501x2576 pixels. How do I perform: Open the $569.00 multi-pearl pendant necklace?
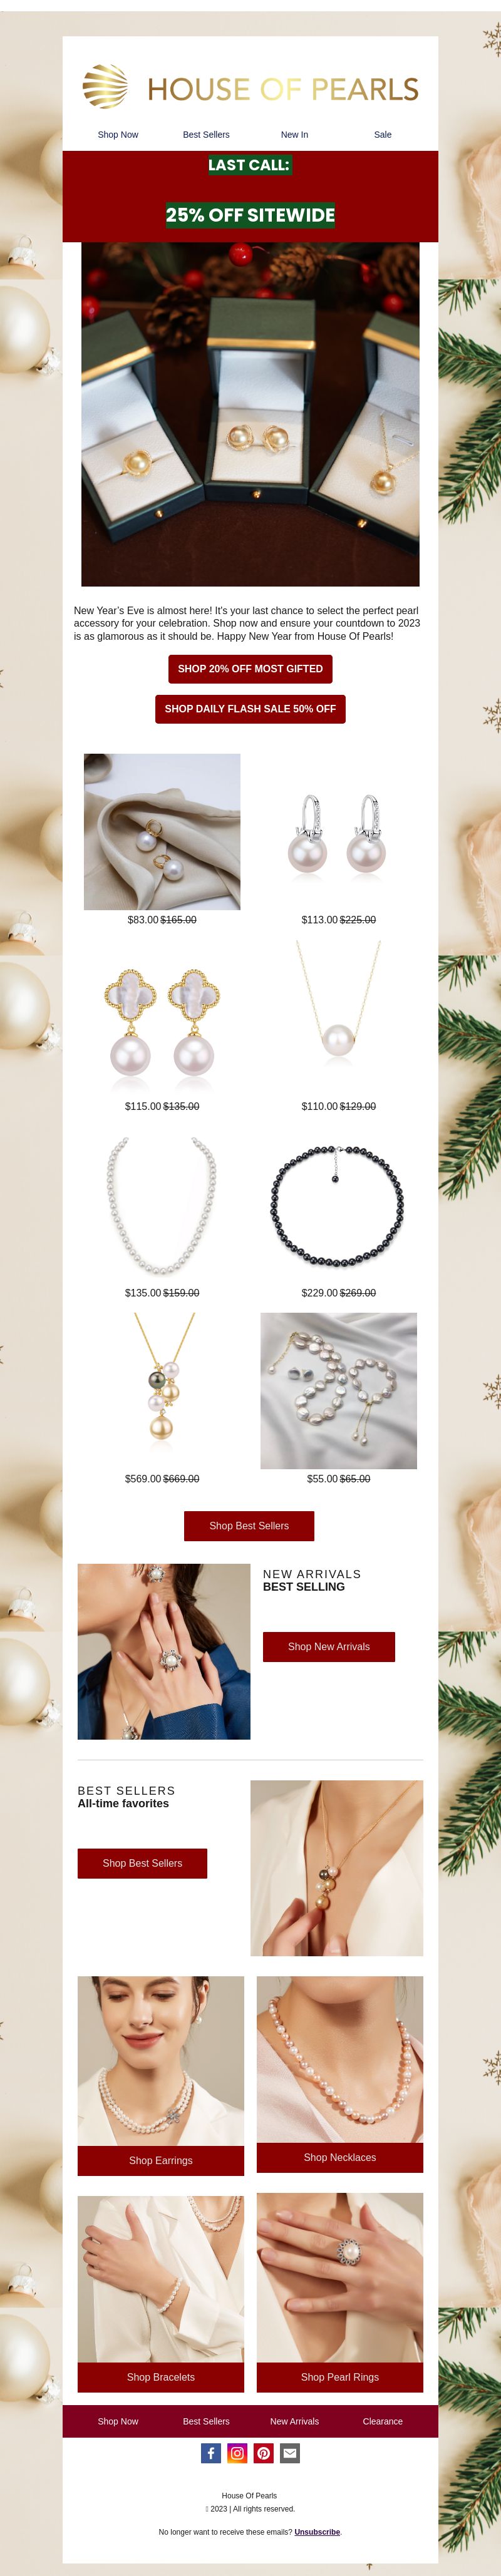[x=162, y=1391]
